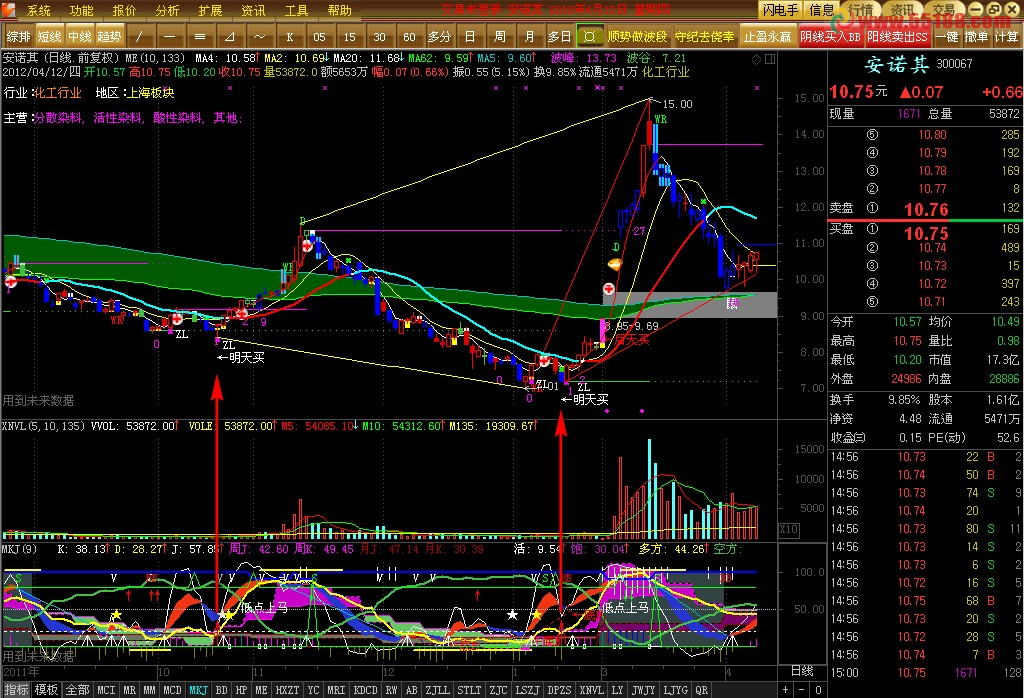Click the 阳线买入BB button
The image size is (1024, 698).
tap(831, 37)
